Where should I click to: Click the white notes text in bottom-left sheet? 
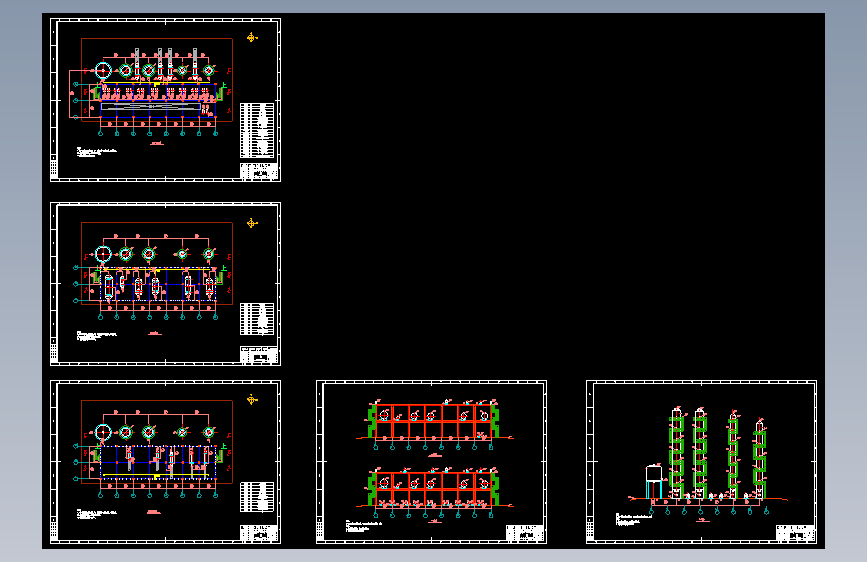pyautogui.click(x=97, y=514)
